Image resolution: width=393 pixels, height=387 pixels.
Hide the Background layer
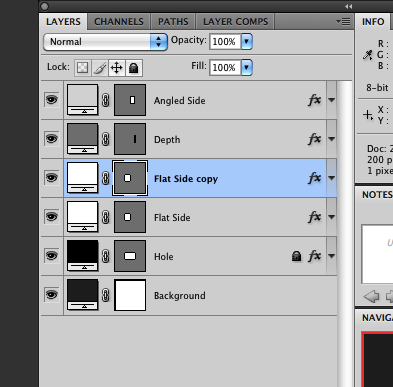(x=52, y=295)
